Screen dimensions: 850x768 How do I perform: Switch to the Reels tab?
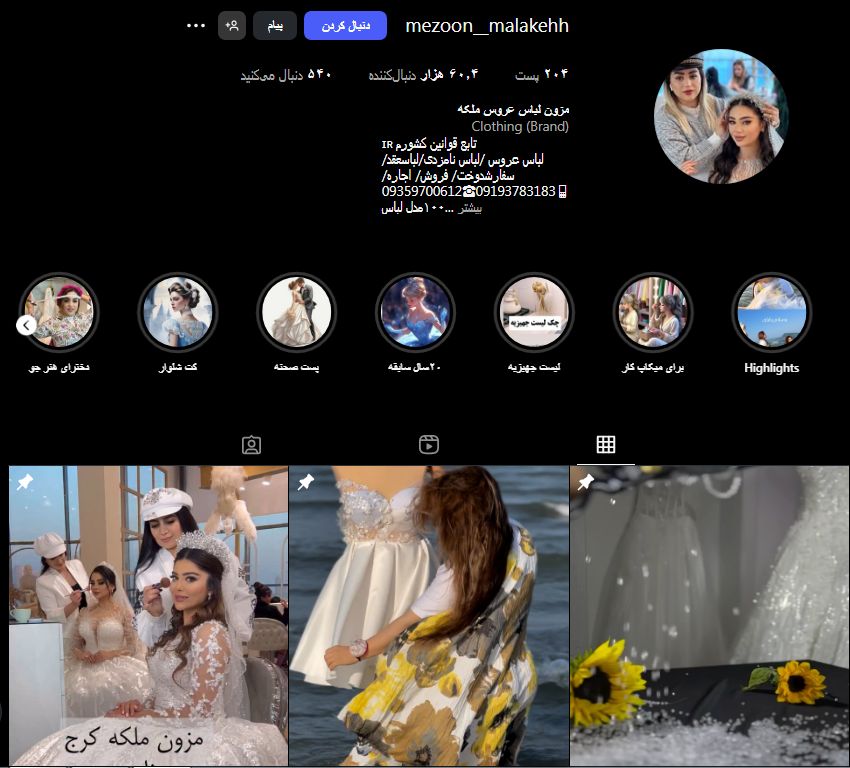point(428,444)
